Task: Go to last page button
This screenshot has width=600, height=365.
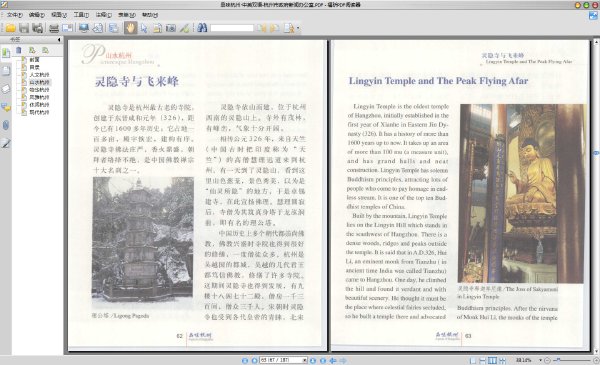Action: pyautogui.click(x=323, y=360)
